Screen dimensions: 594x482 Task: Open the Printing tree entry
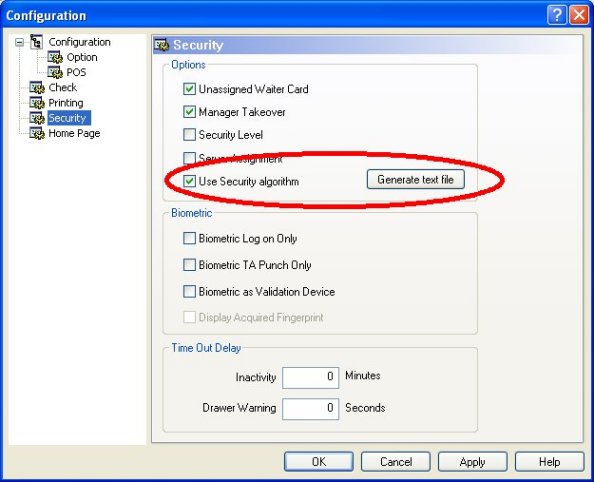tap(66, 103)
